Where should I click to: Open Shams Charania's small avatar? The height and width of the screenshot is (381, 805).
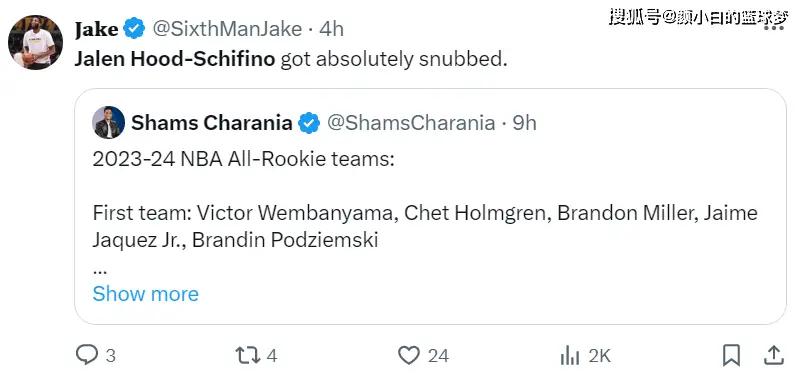(x=108, y=122)
